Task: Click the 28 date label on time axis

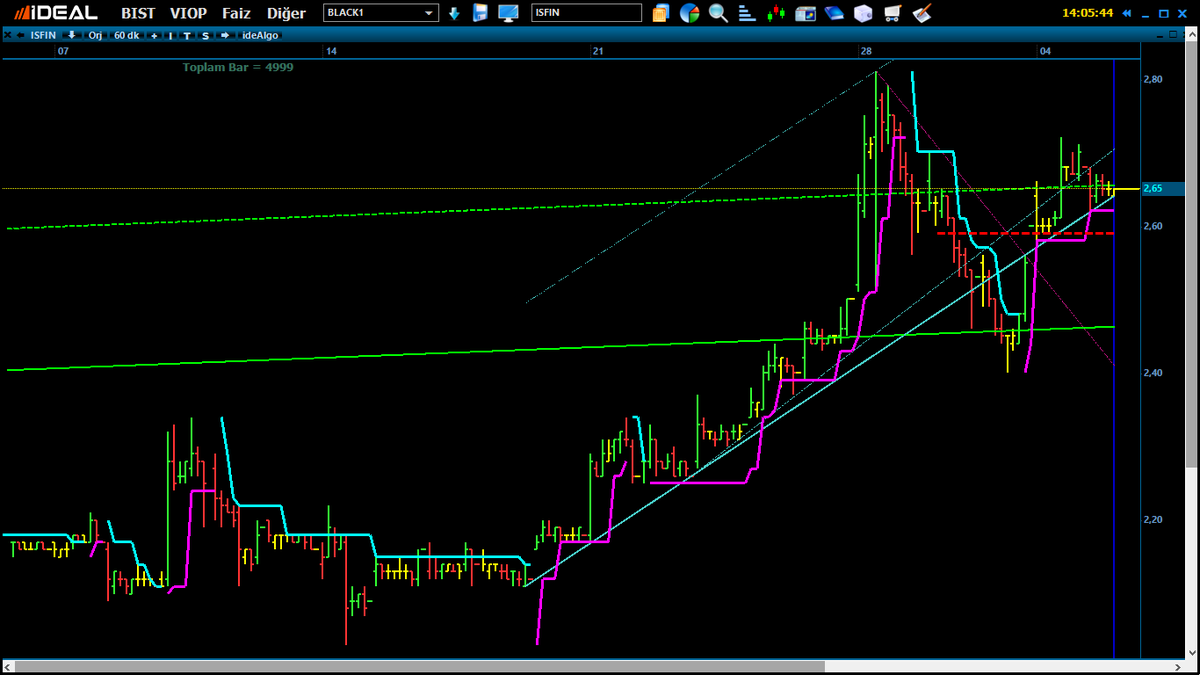Action: coord(866,50)
